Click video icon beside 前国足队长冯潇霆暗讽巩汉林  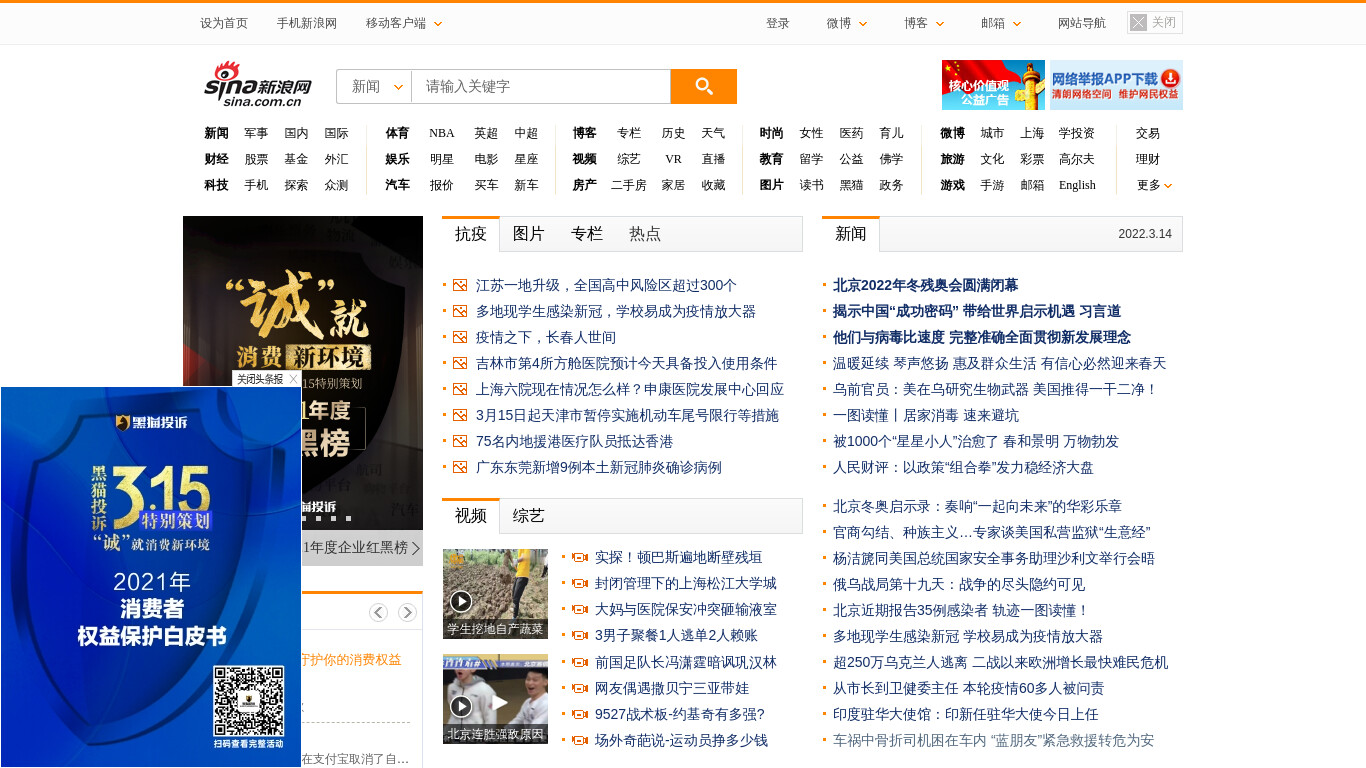tap(579, 662)
